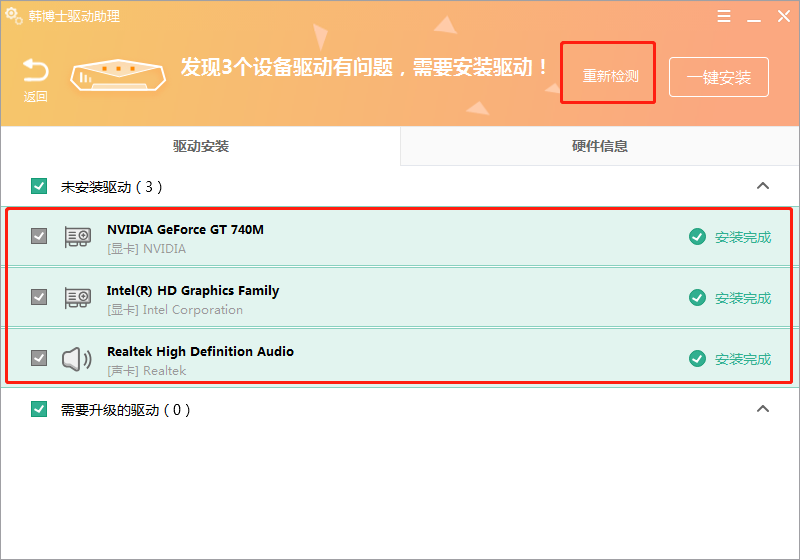
Task: Open the hamburger menu in title bar
Action: pos(723,16)
